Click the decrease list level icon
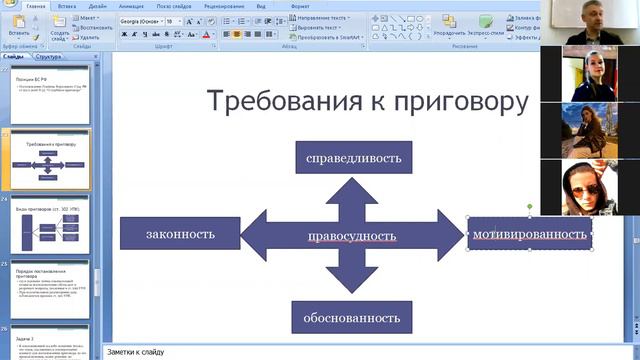 (258, 21)
